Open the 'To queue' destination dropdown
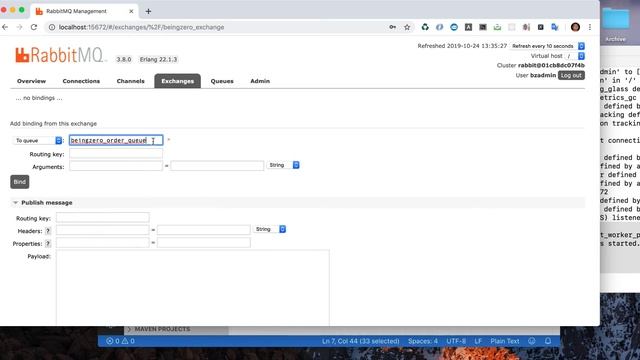Screen dimensions: 640x360 (37, 140)
